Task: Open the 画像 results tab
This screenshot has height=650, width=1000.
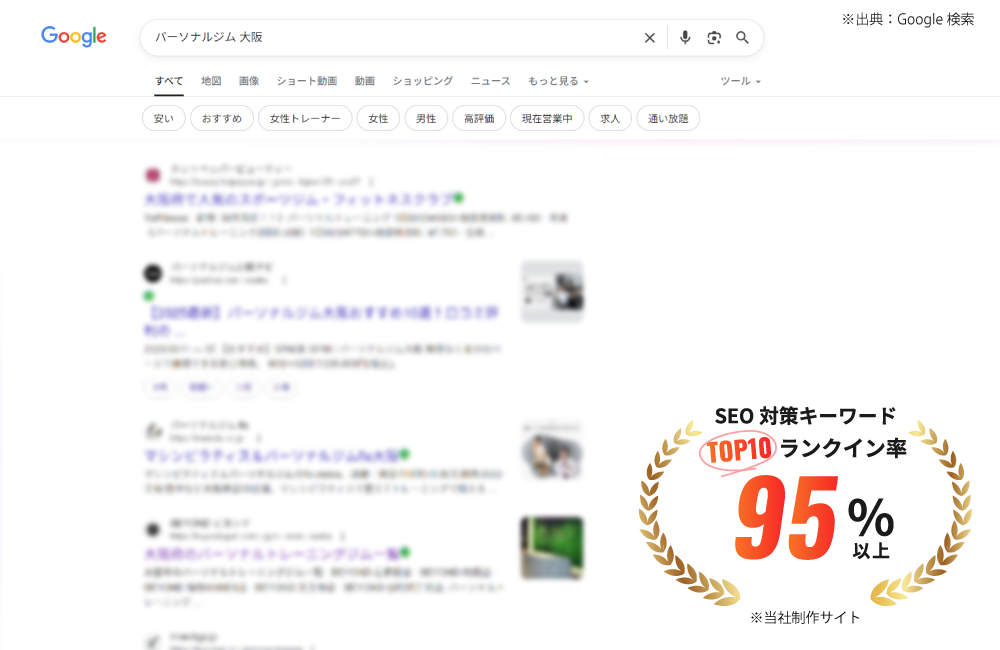Action: 249,81
